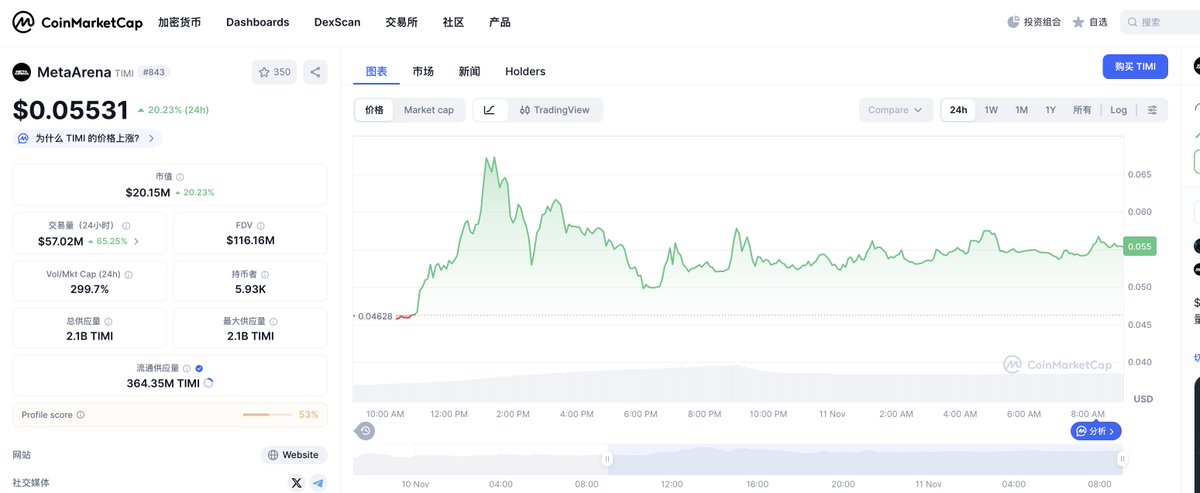
Task: Switch to line chart view icon
Action: point(489,110)
